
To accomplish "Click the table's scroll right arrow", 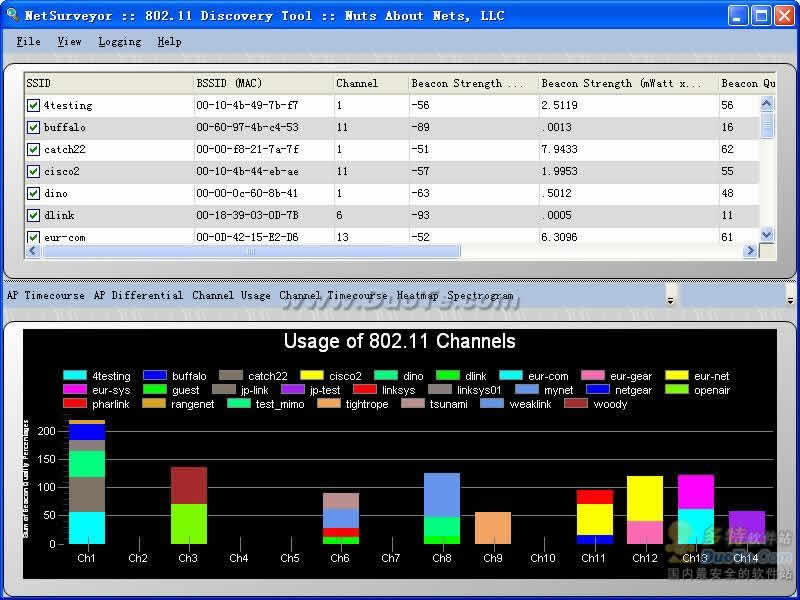I will (x=750, y=251).
